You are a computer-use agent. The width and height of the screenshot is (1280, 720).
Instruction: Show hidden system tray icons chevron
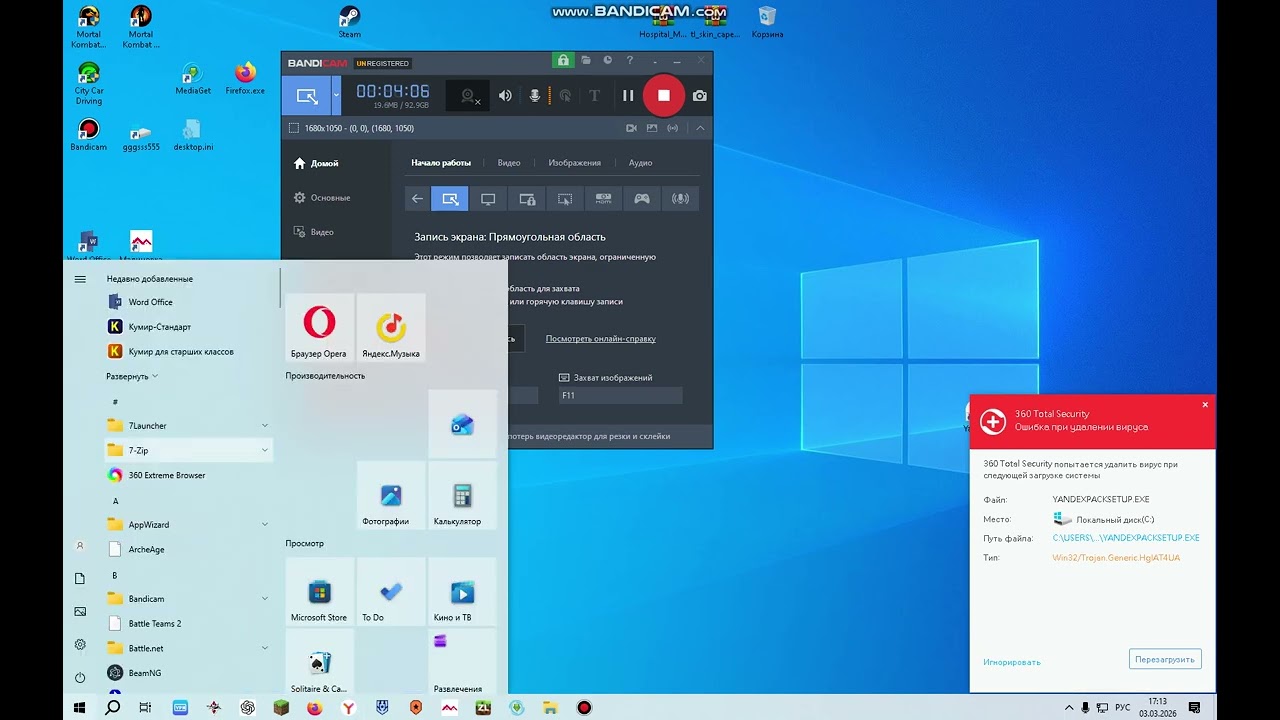tap(1069, 708)
